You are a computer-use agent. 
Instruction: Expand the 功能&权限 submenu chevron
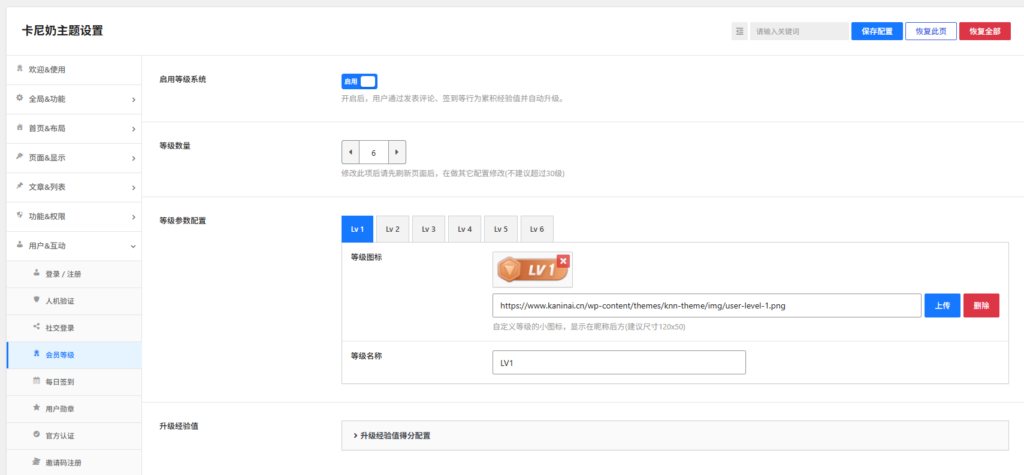pyautogui.click(x=133, y=217)
